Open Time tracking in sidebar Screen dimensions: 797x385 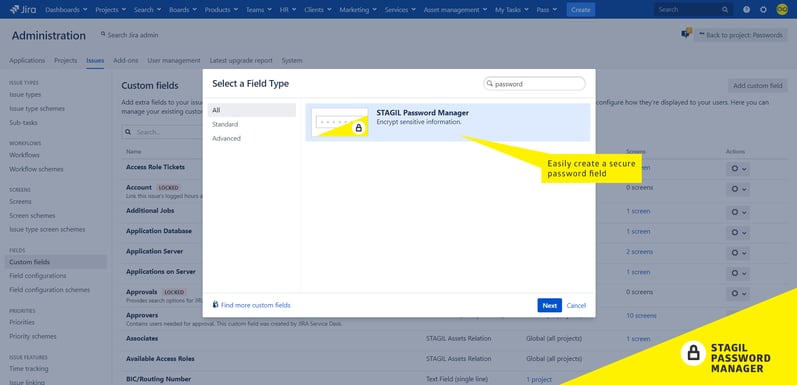tap(29, 369)
